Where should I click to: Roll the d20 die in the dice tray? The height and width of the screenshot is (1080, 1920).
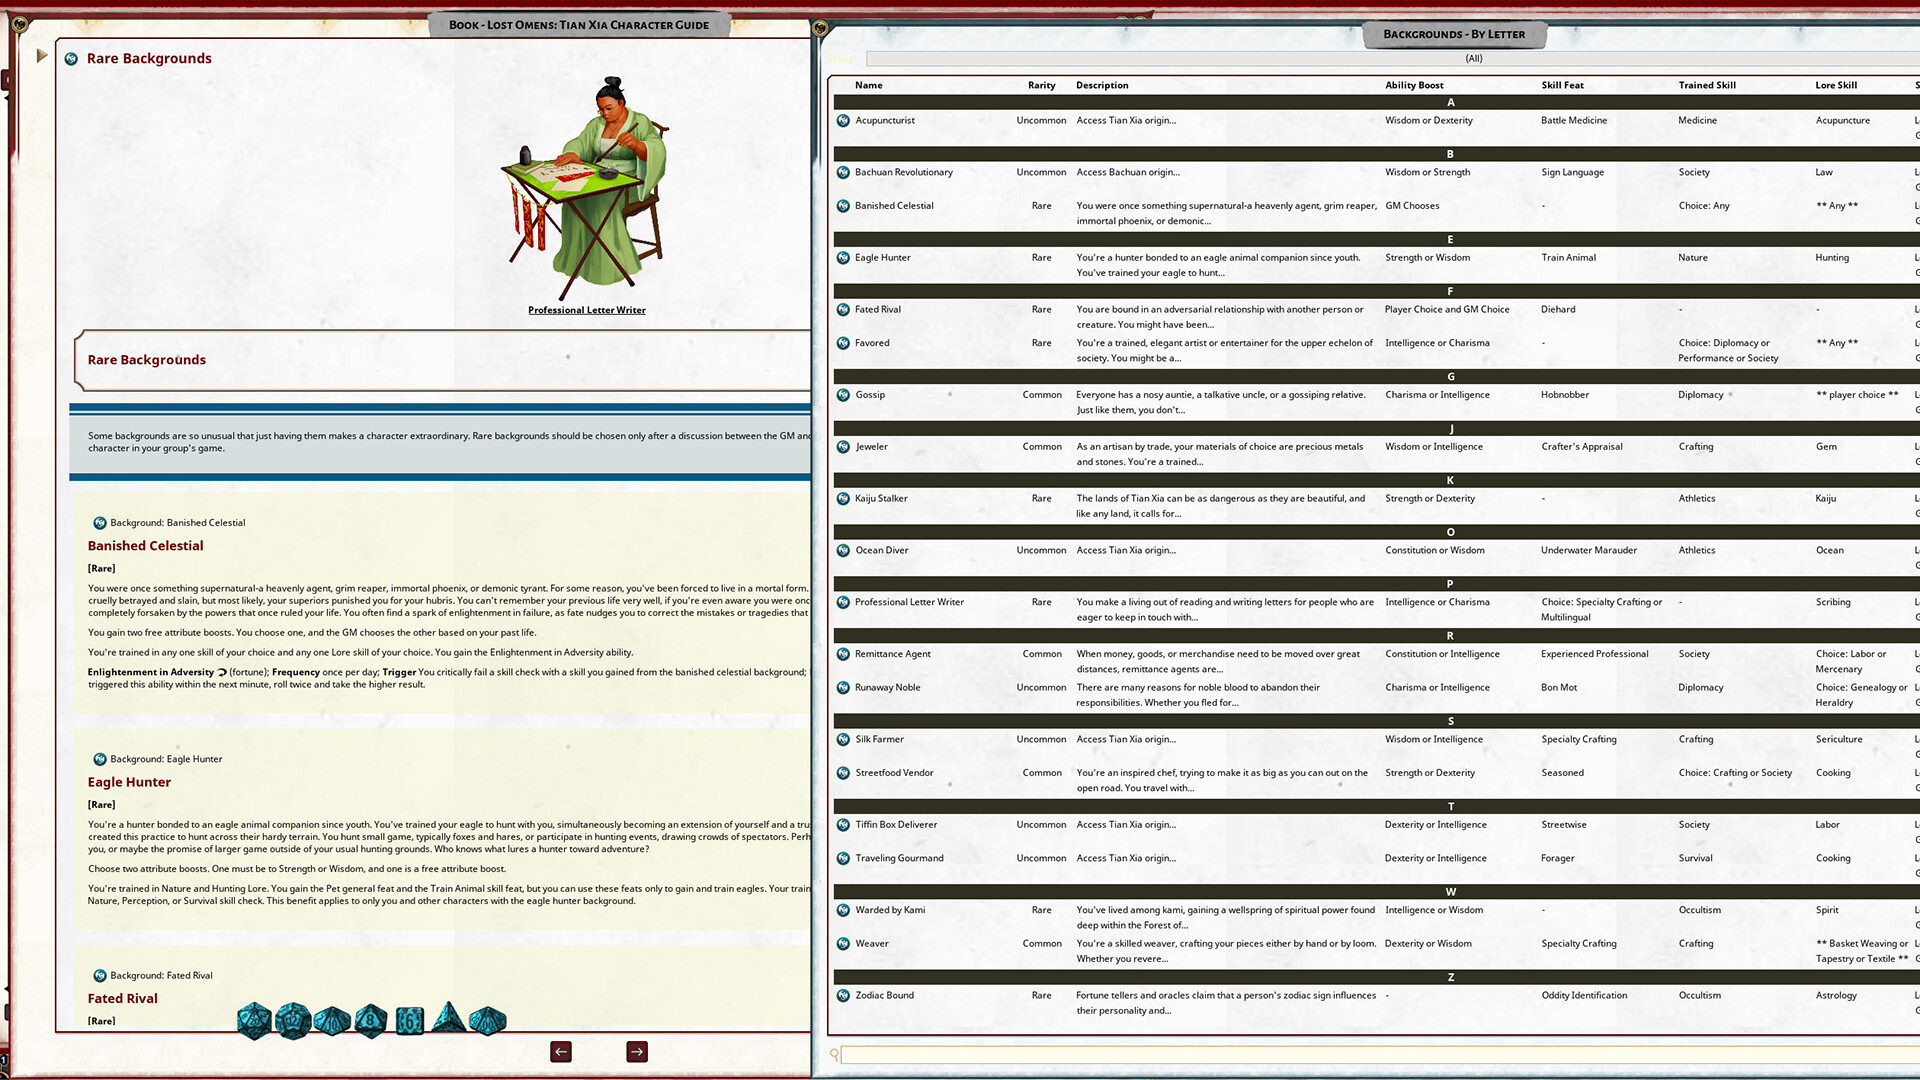[255, 1020]
